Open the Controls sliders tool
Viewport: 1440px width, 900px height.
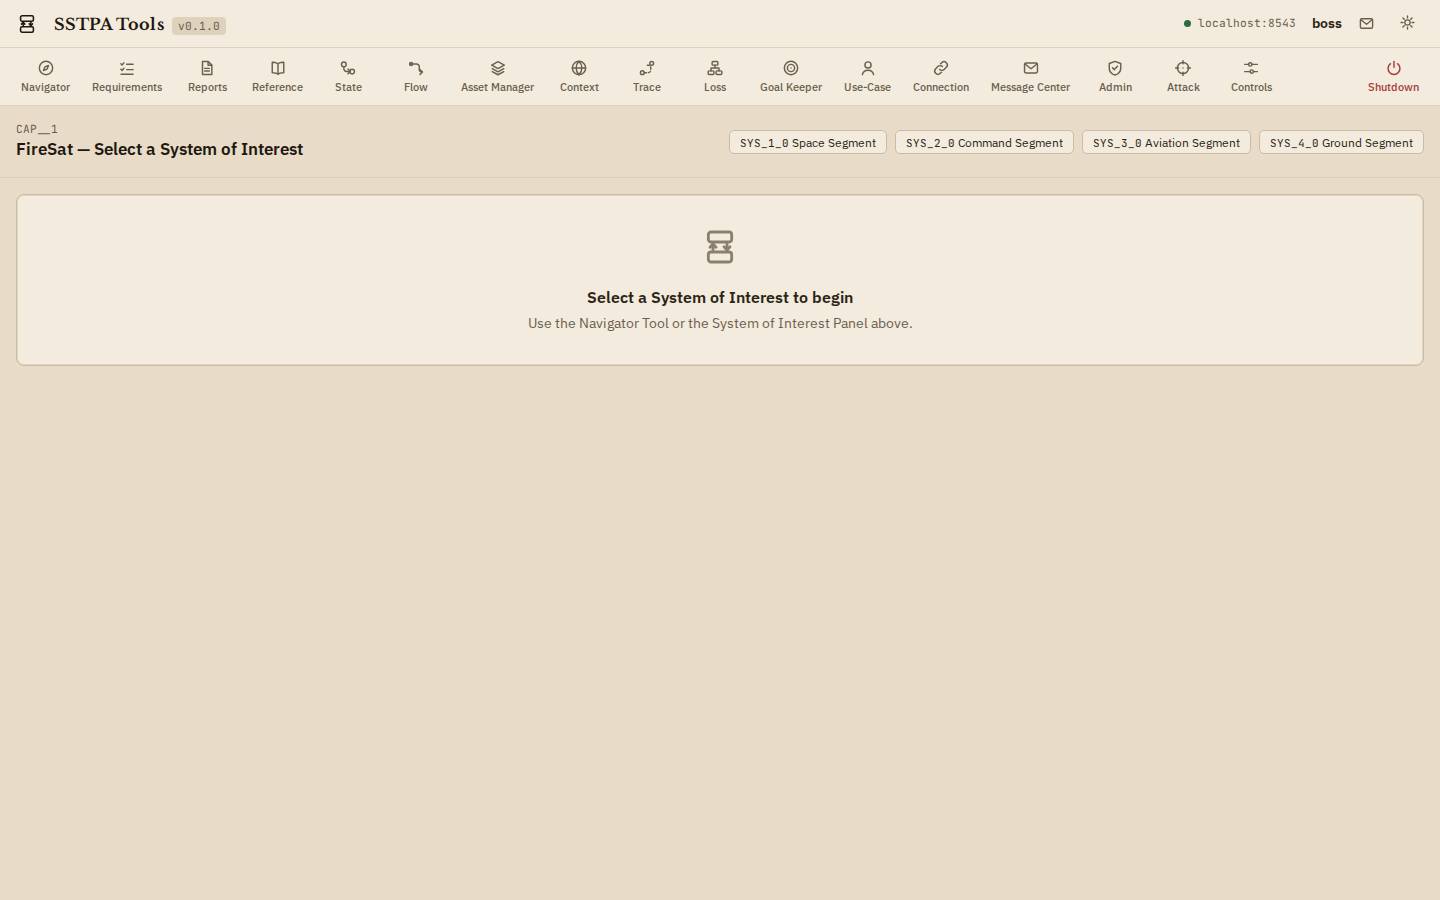[x=1251, y=76]
